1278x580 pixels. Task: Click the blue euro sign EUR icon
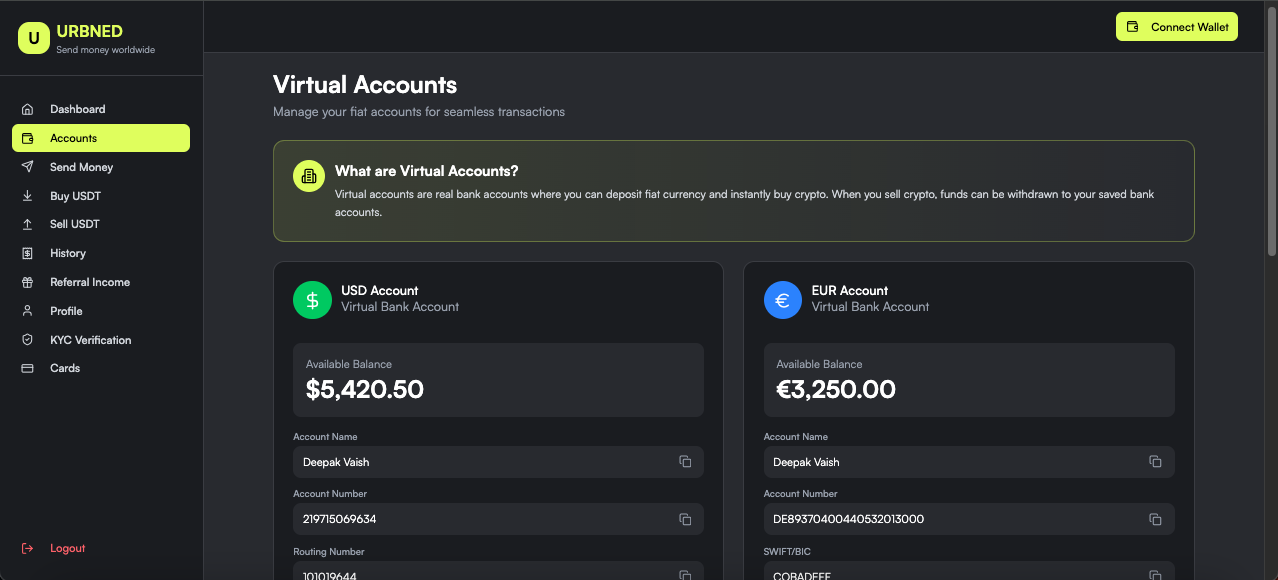coord(782,300)
